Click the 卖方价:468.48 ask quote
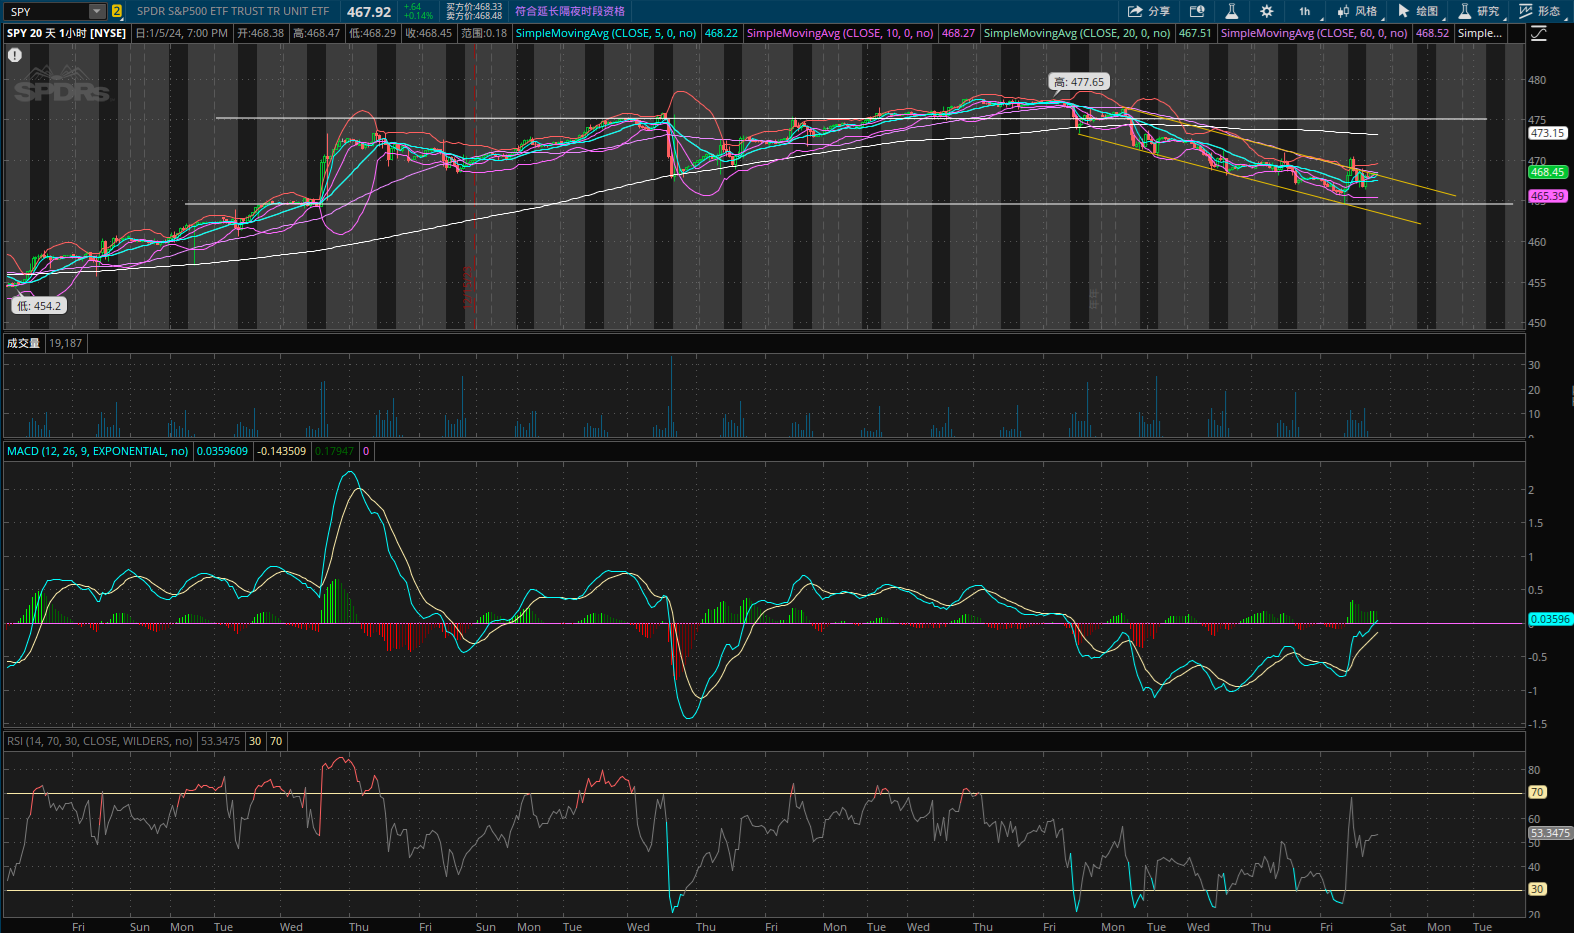The width and height of the screenshot is (1574, 933). point(474,16)
